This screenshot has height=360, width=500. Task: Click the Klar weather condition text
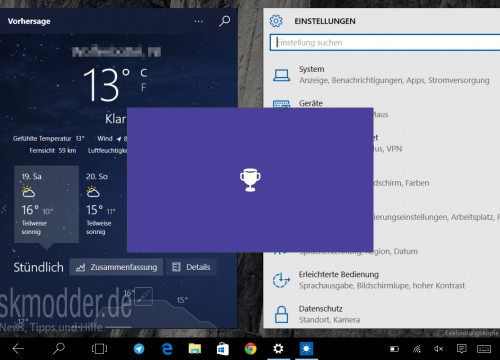pyautogui.click(x=115, y=119)
